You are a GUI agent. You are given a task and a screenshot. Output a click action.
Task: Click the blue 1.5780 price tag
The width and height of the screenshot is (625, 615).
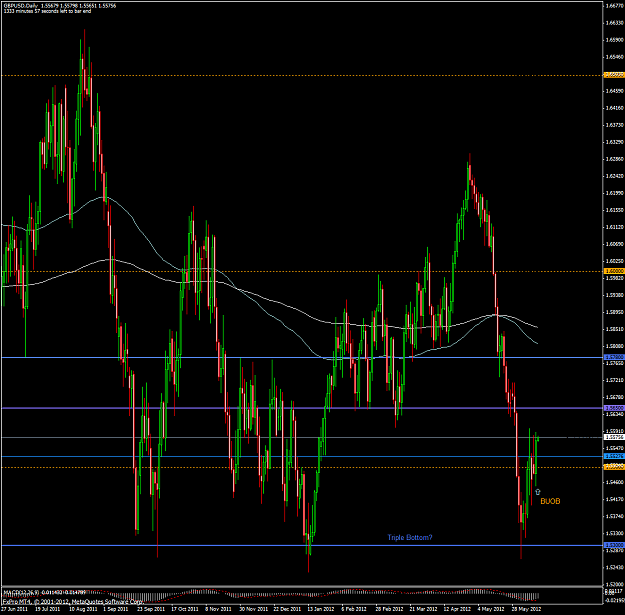tap(614, 358)
